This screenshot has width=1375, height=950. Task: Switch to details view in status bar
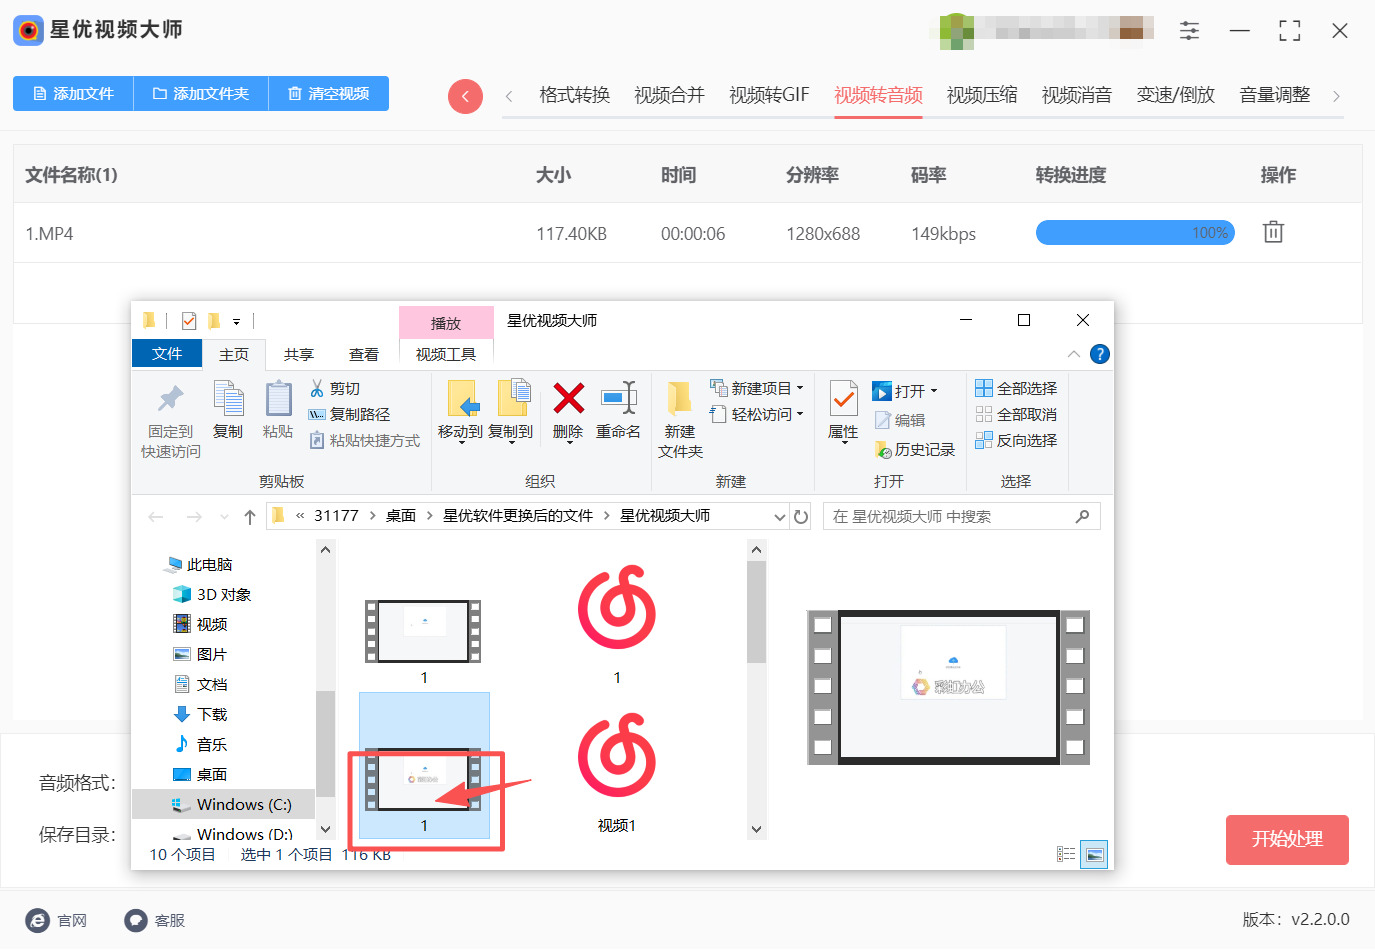click(1066, 854)
